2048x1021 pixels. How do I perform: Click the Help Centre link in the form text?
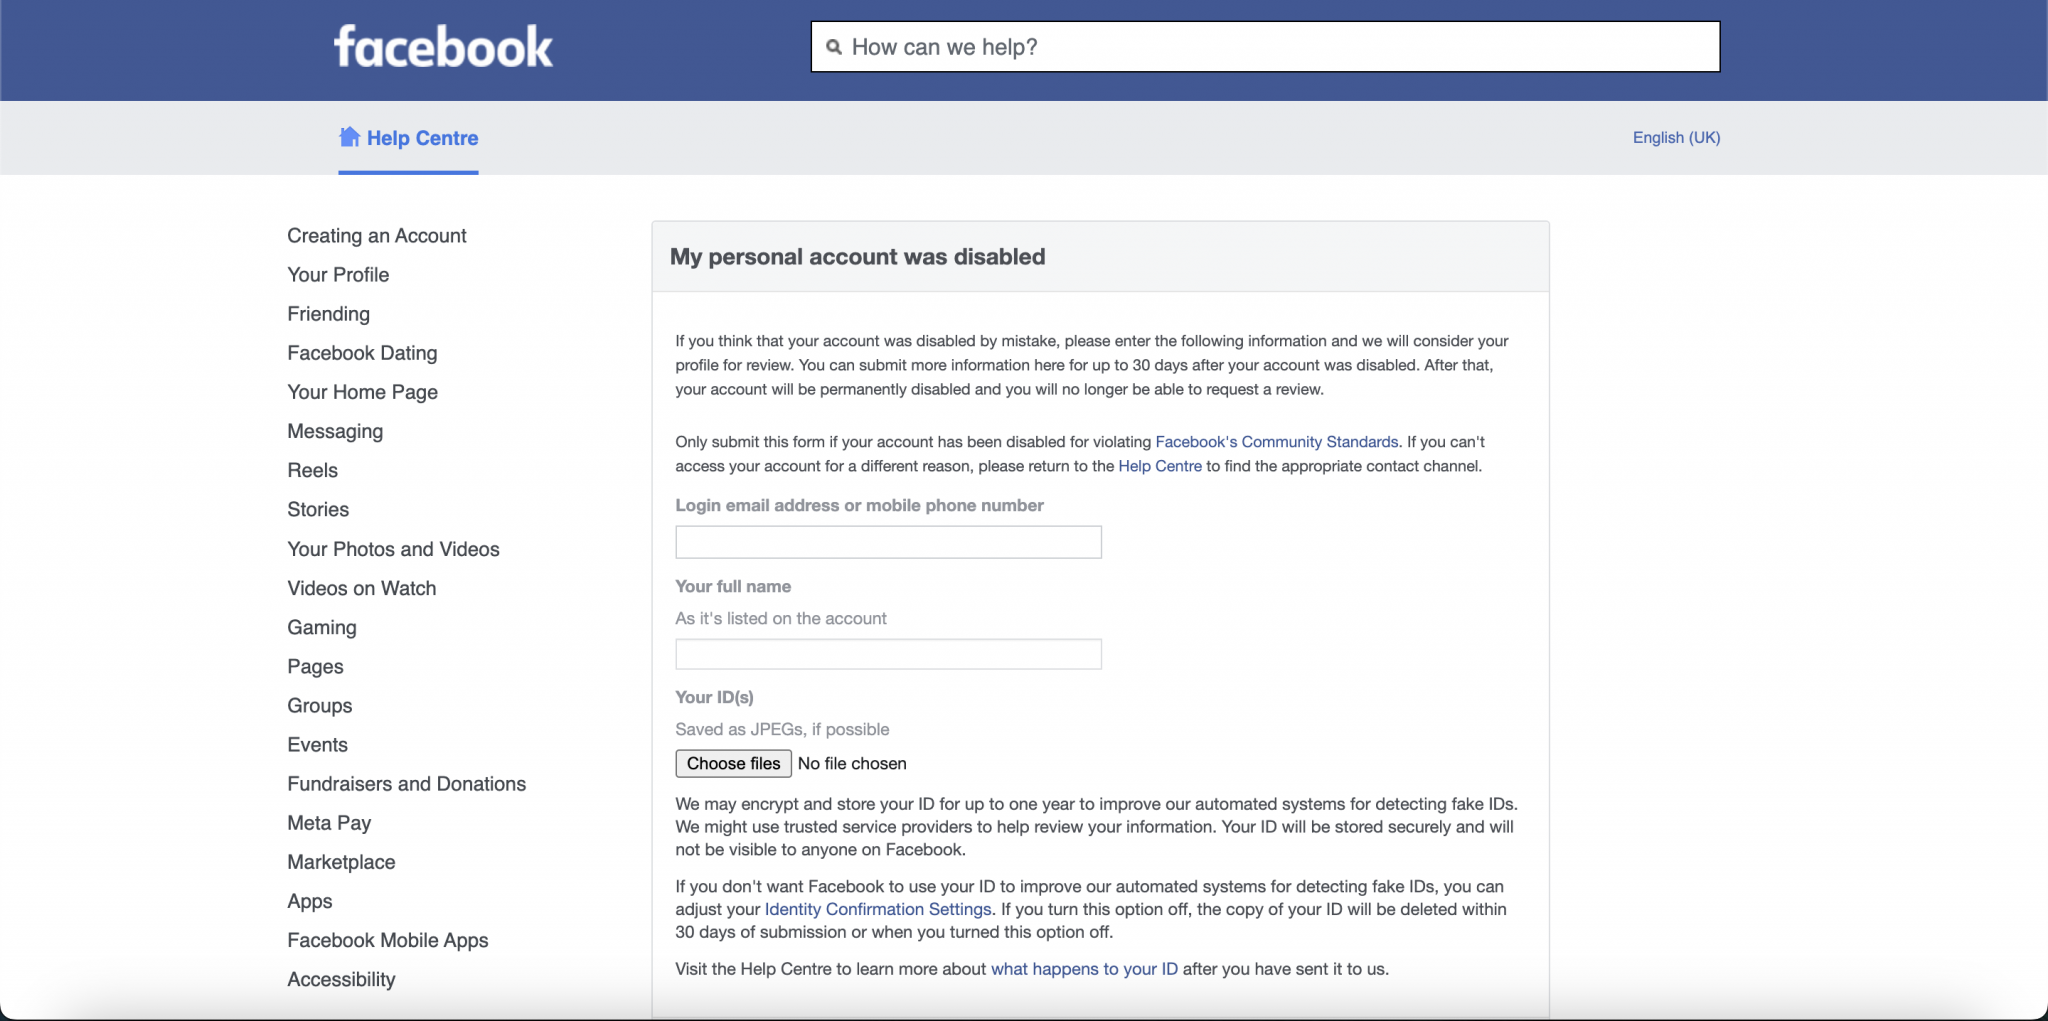(1160, 465)
